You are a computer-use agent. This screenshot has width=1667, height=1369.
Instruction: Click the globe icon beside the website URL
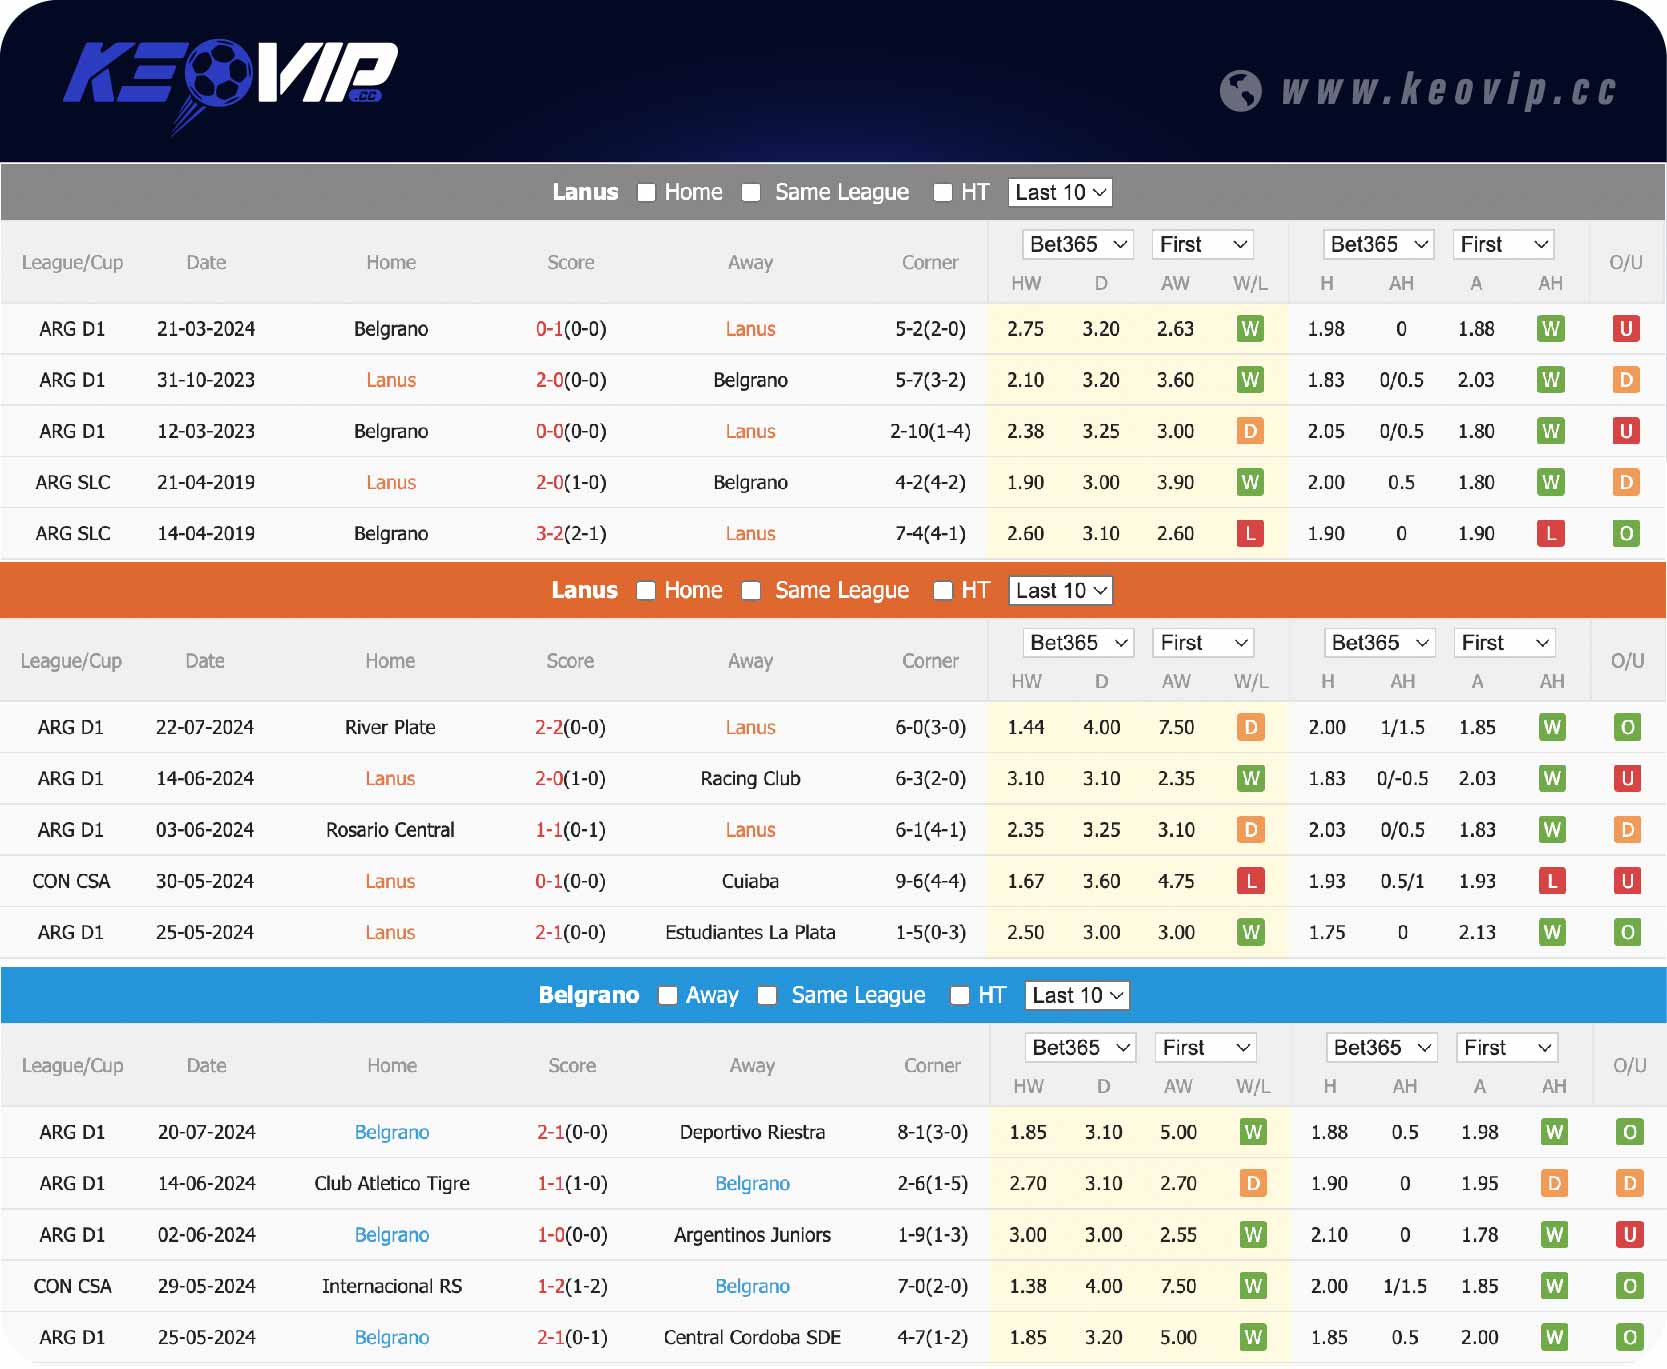[x=1240, y=91]
